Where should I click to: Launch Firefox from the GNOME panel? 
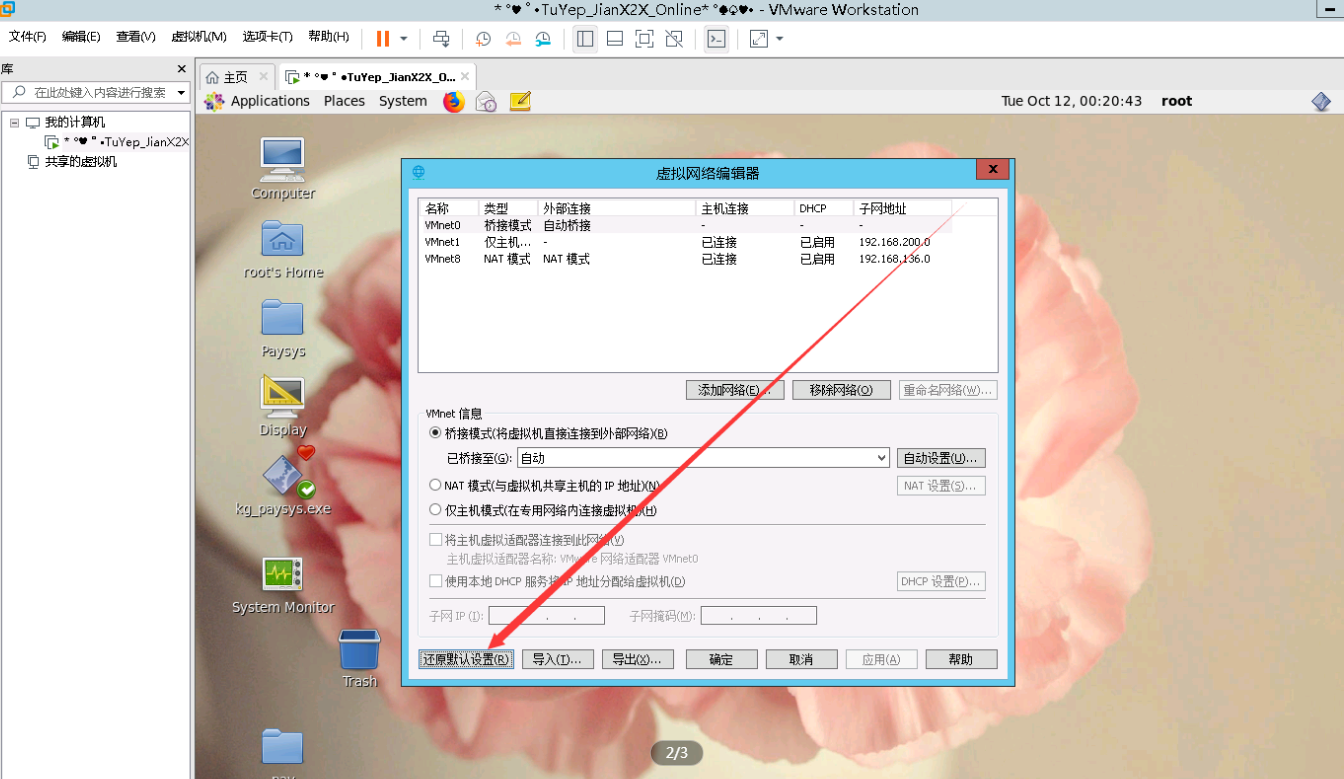coord(454,101)
